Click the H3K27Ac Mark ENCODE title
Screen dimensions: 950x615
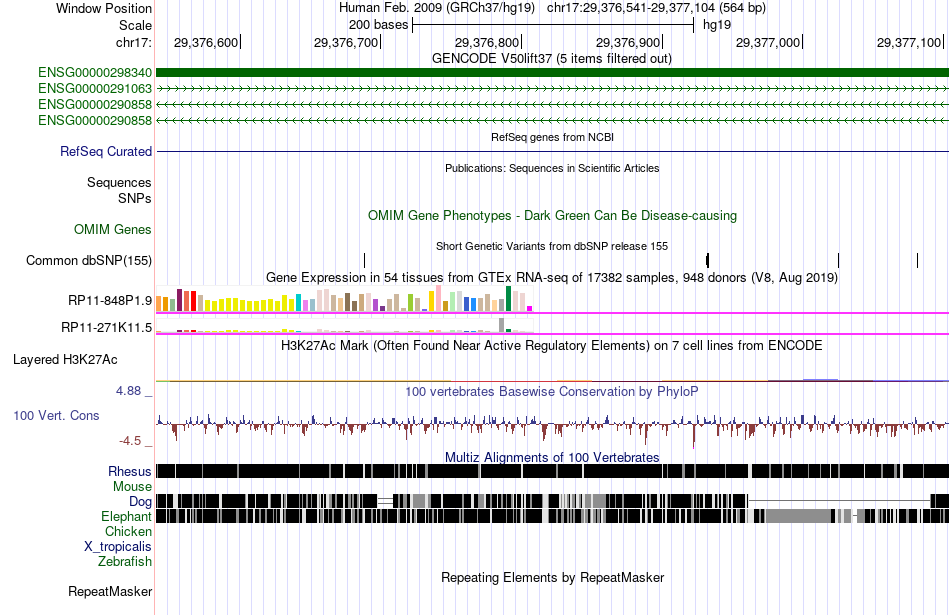coord(551,346)
